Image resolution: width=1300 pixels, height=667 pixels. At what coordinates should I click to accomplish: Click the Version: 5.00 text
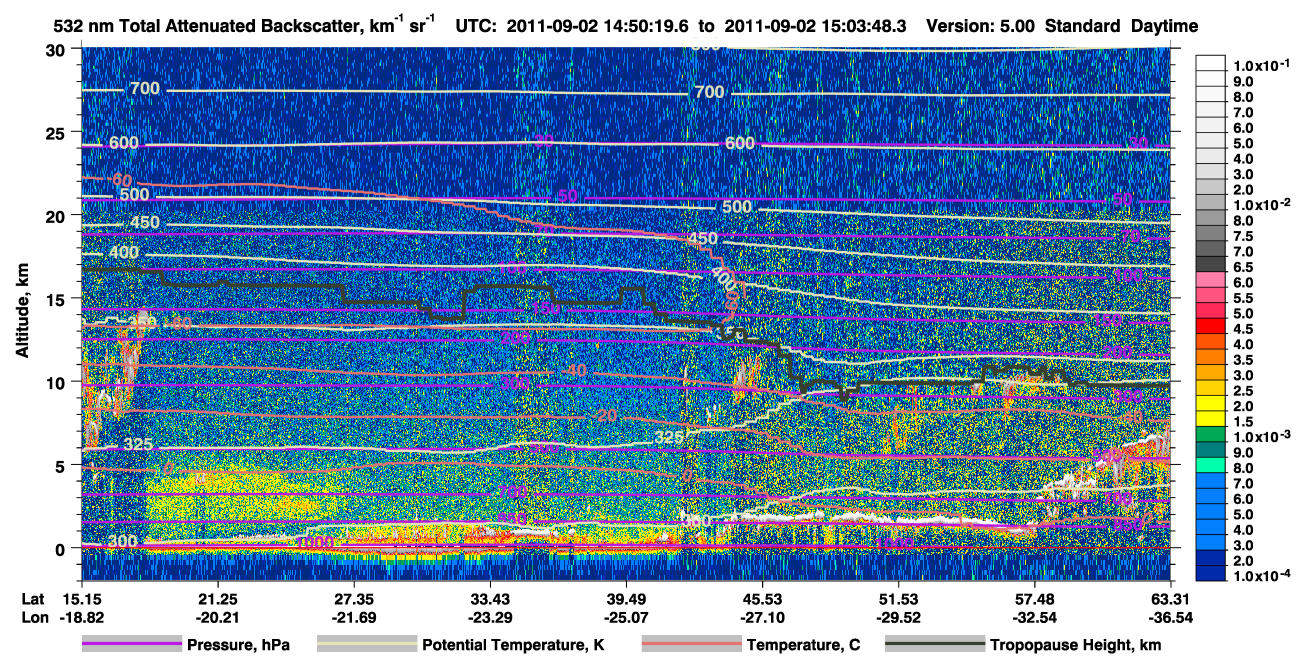coord(981,27)
